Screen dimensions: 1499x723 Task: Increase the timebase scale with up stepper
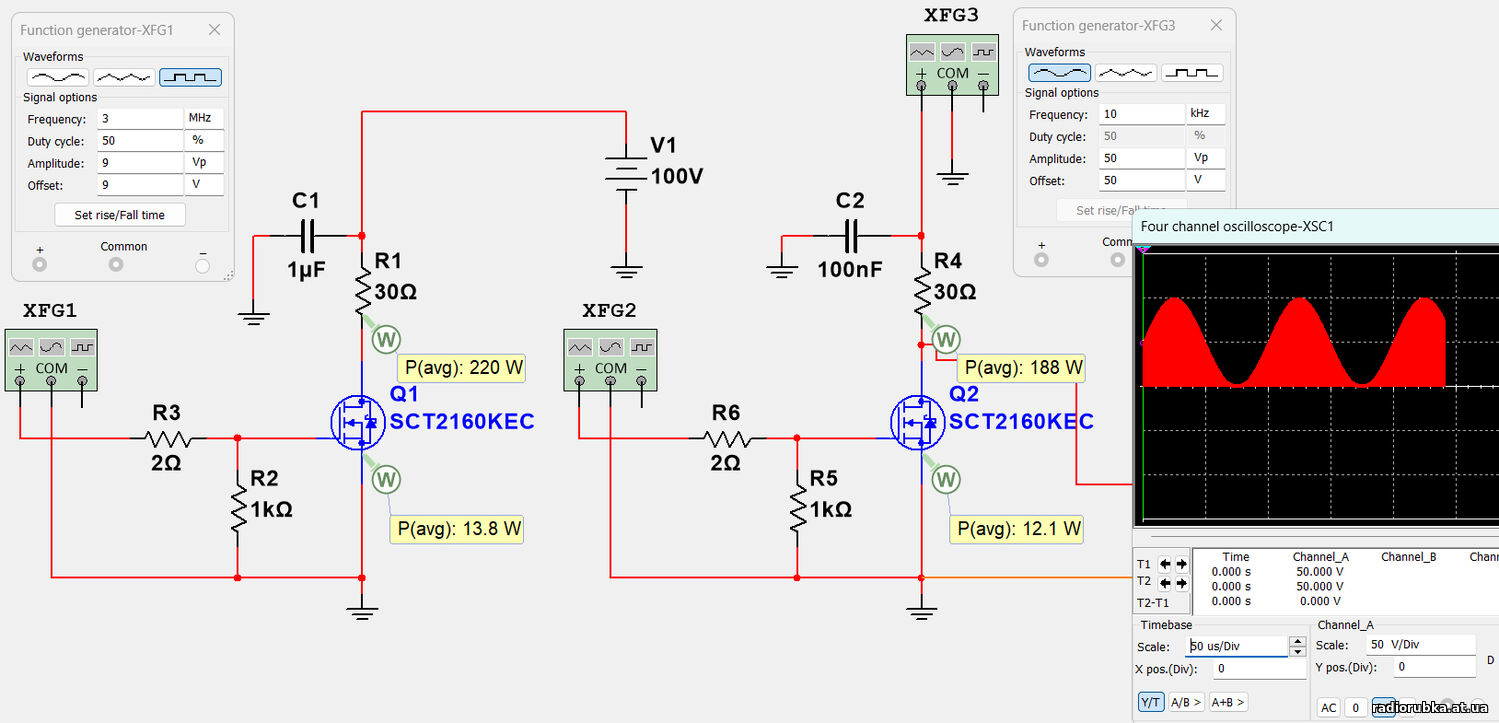(x=1298, y=641)
